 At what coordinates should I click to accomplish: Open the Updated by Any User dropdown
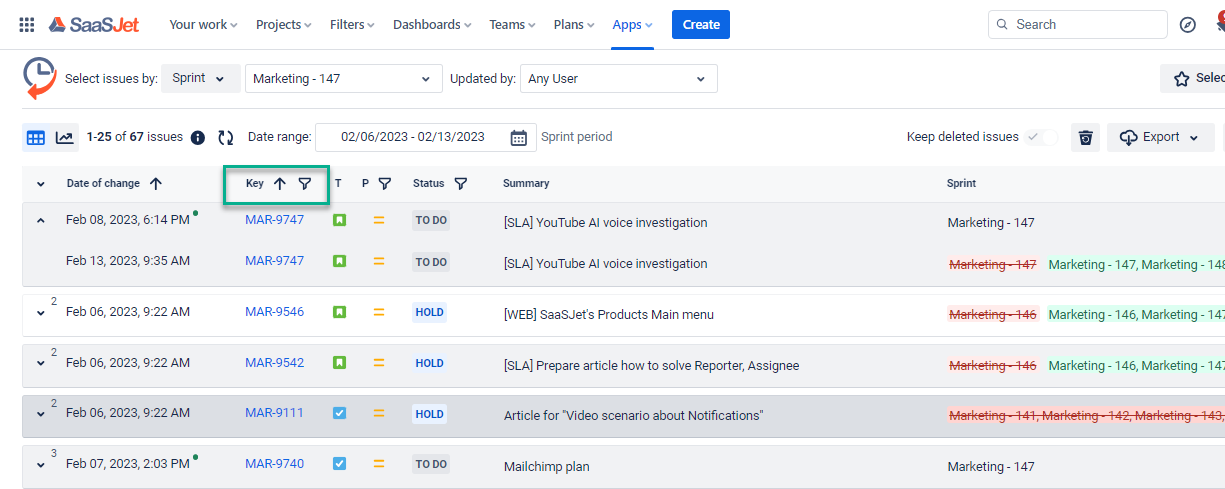(x=618, y=78)
